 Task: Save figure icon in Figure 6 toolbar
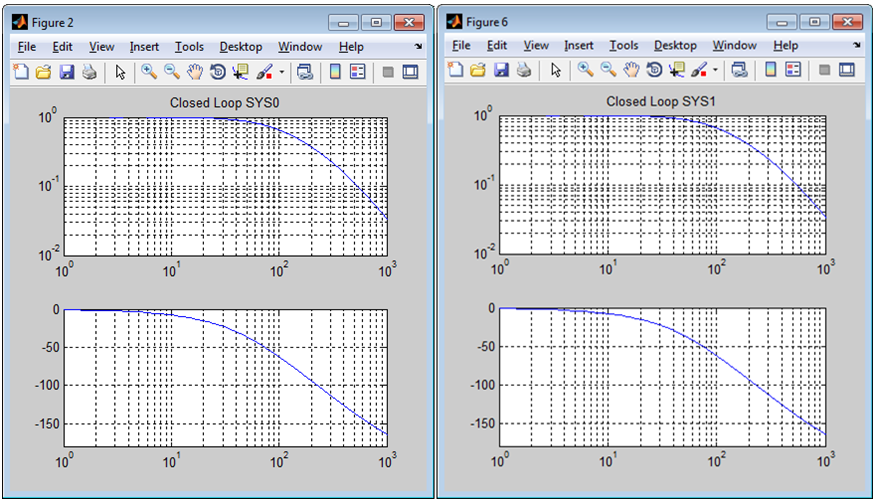coord(501,70)
